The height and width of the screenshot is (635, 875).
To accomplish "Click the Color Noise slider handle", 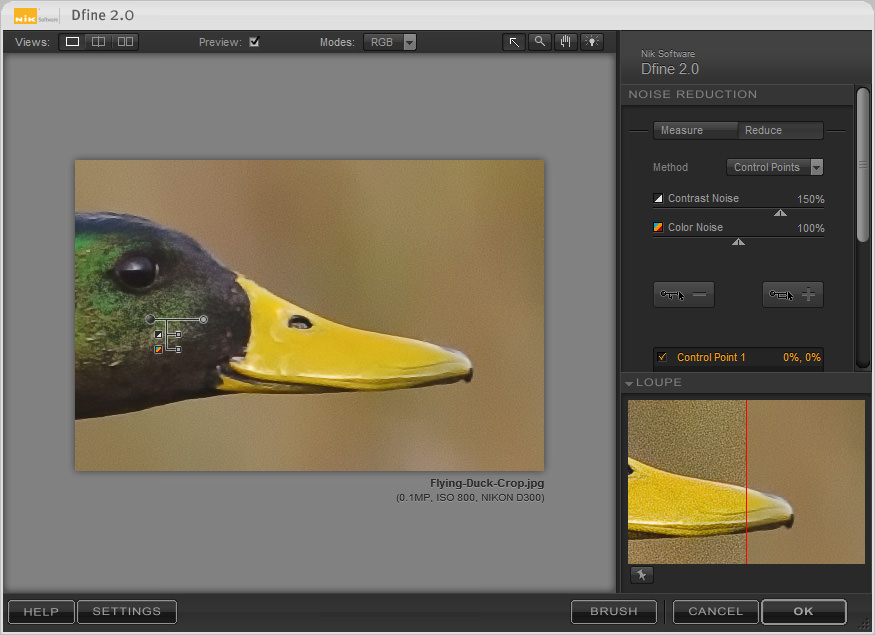I will 738,242.
